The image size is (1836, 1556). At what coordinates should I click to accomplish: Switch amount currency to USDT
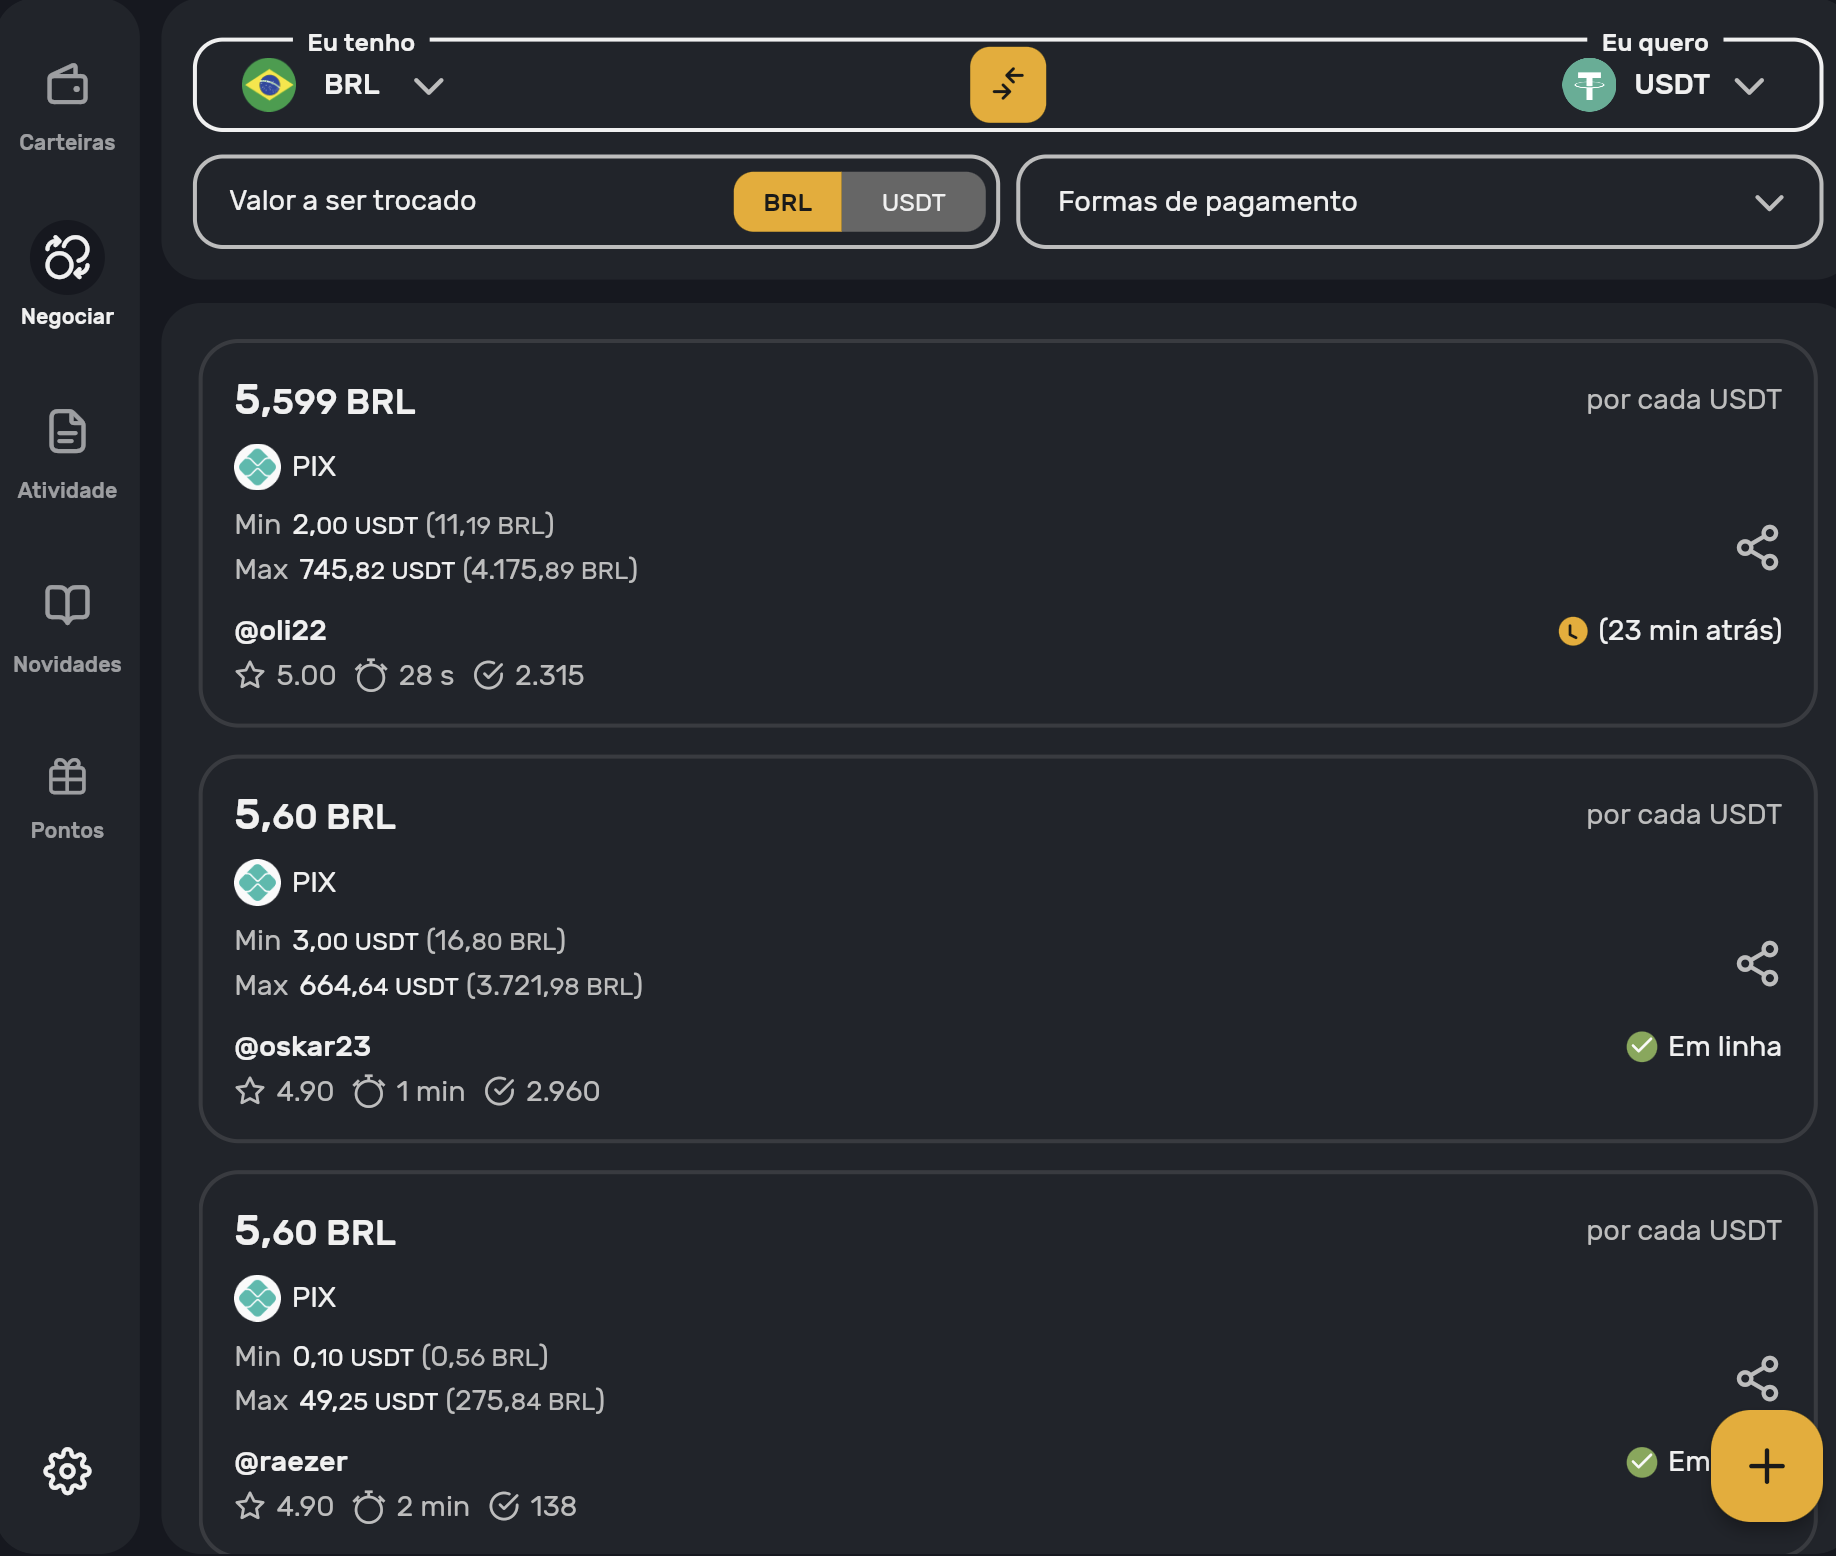coord(913,202)
